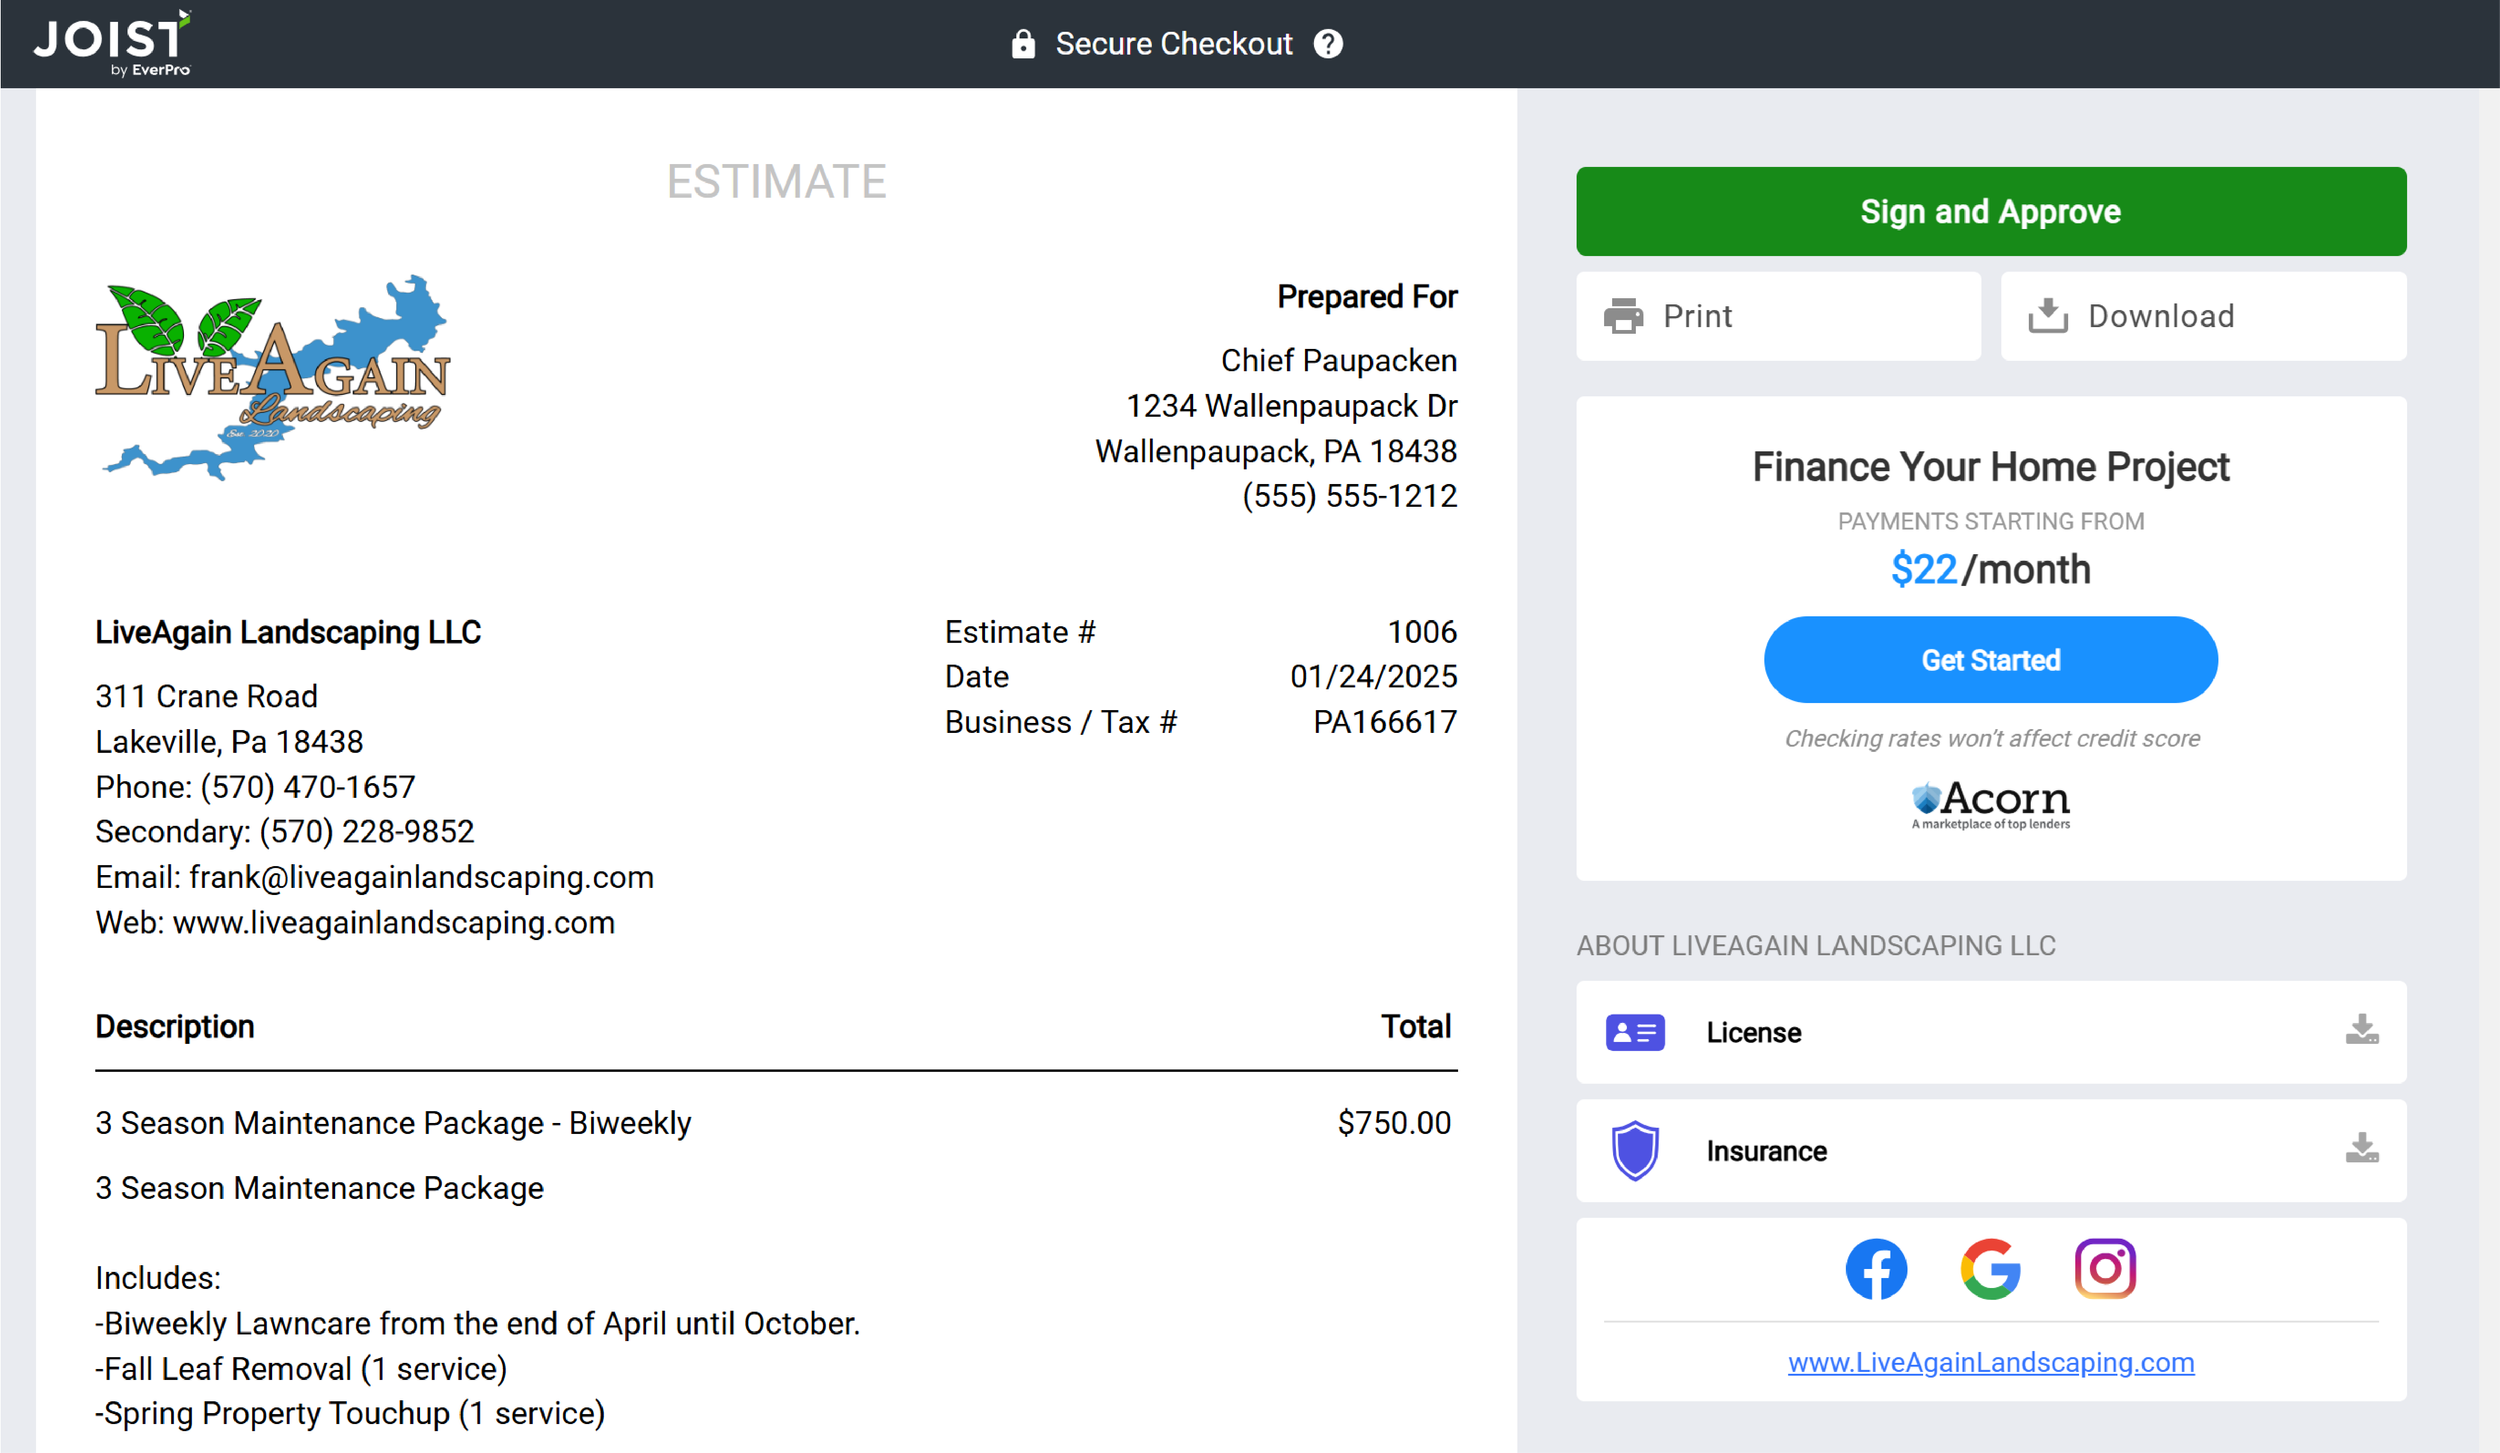Screen dimensions: 2500x1453
Task: Click the Joist by EverPro logo
Action: [x=112, y=43]
